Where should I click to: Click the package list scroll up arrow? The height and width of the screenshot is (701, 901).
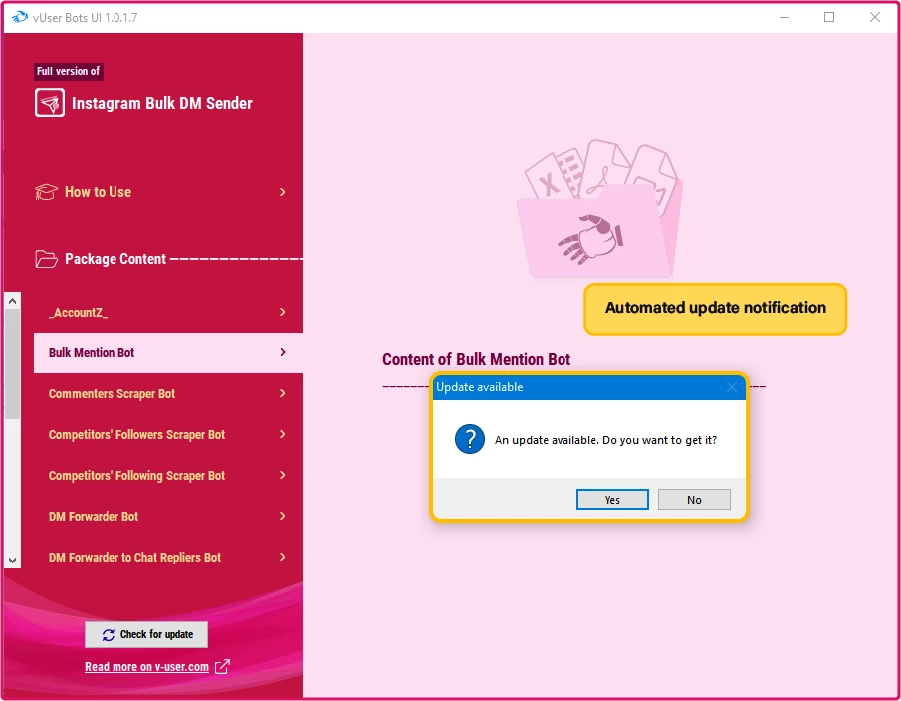(13, 301)
